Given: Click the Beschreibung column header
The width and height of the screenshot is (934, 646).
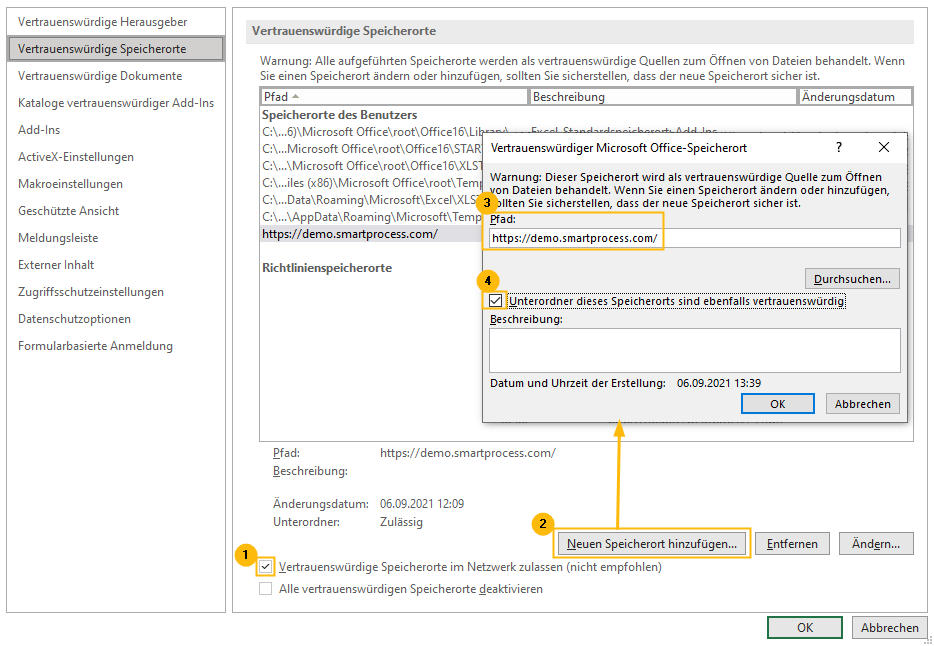Looking at the screenshot, I should click(662, 96).
